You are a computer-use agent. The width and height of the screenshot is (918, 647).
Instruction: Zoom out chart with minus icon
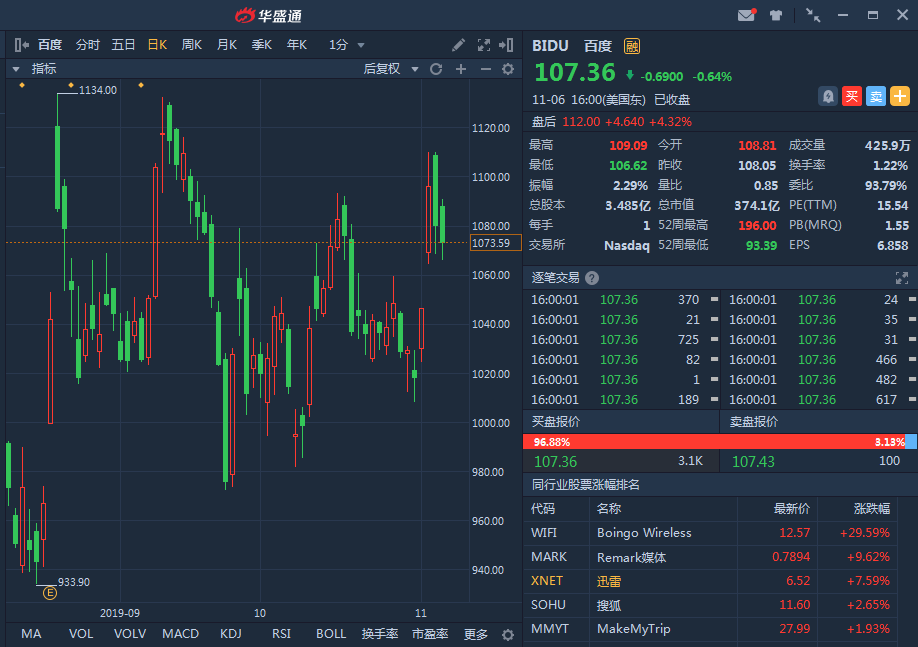pos(485,69)
